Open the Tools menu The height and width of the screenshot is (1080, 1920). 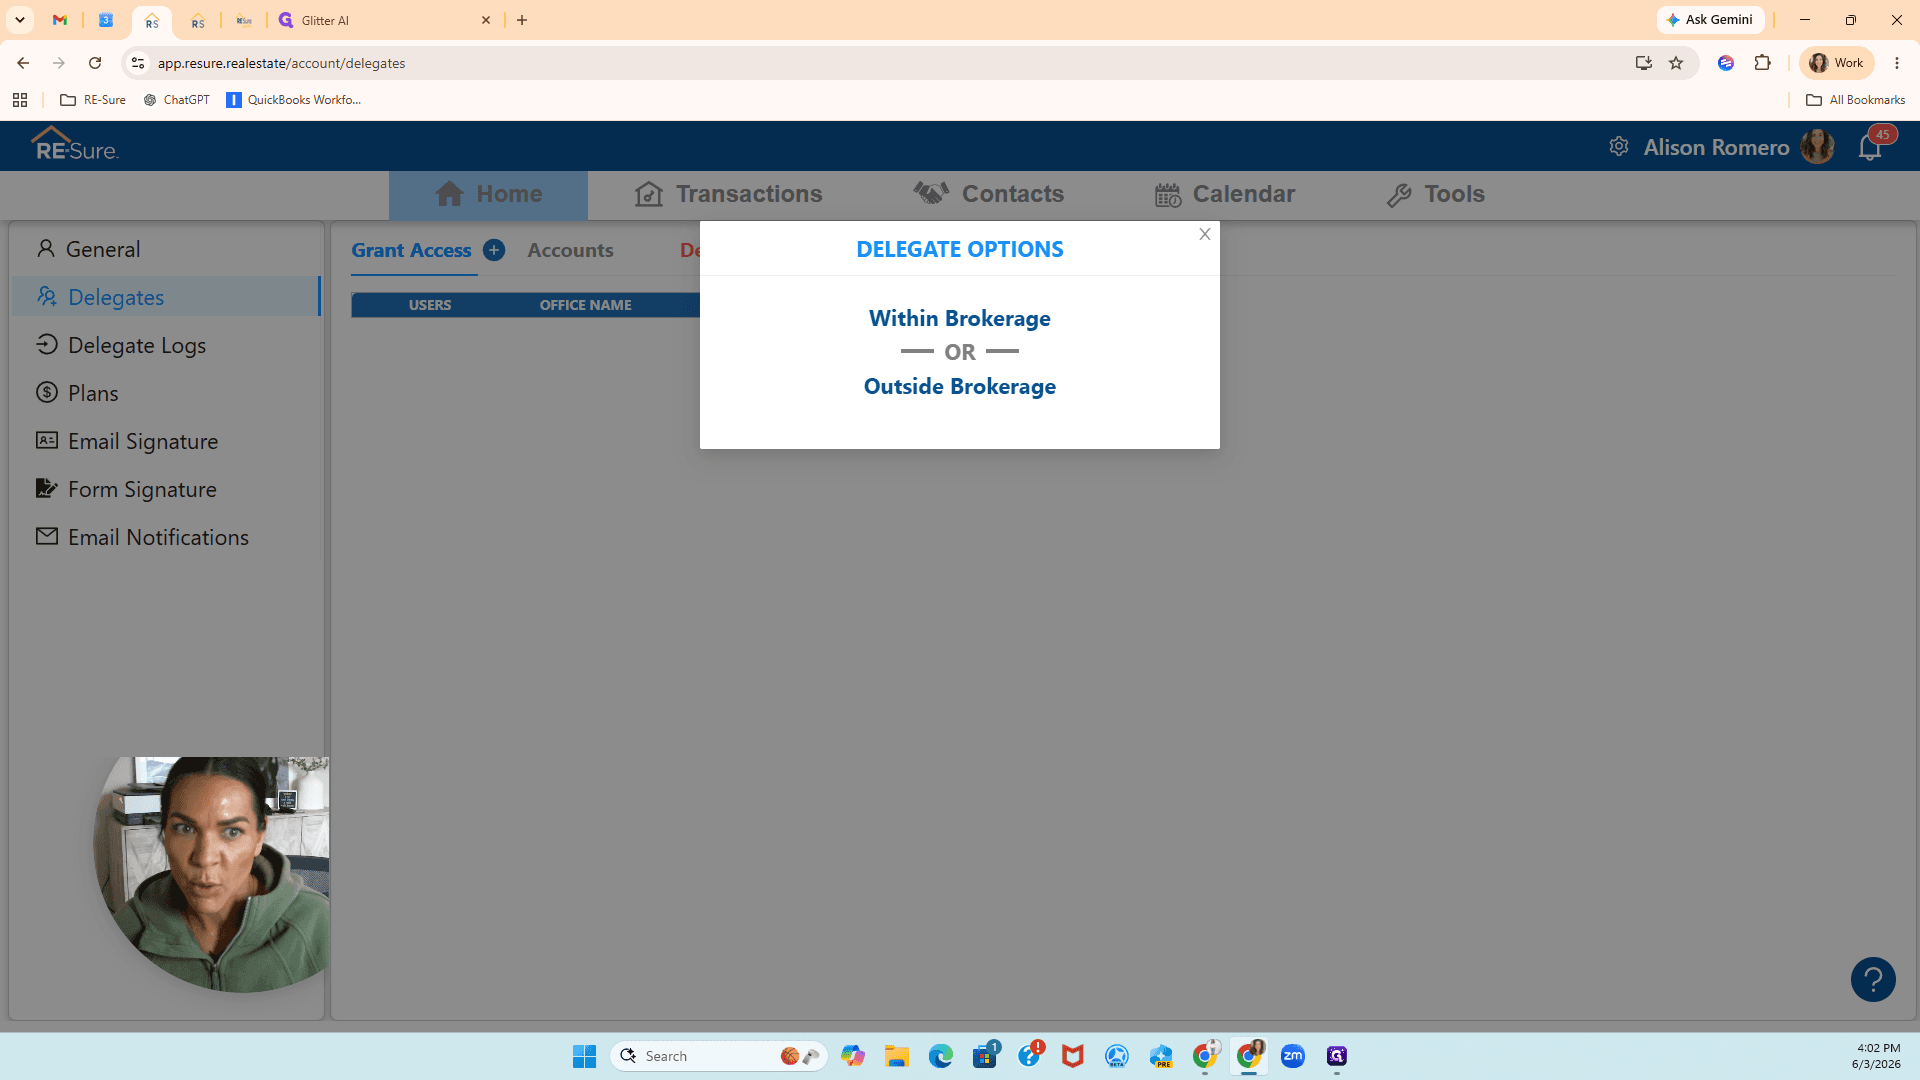point(1435,194)
